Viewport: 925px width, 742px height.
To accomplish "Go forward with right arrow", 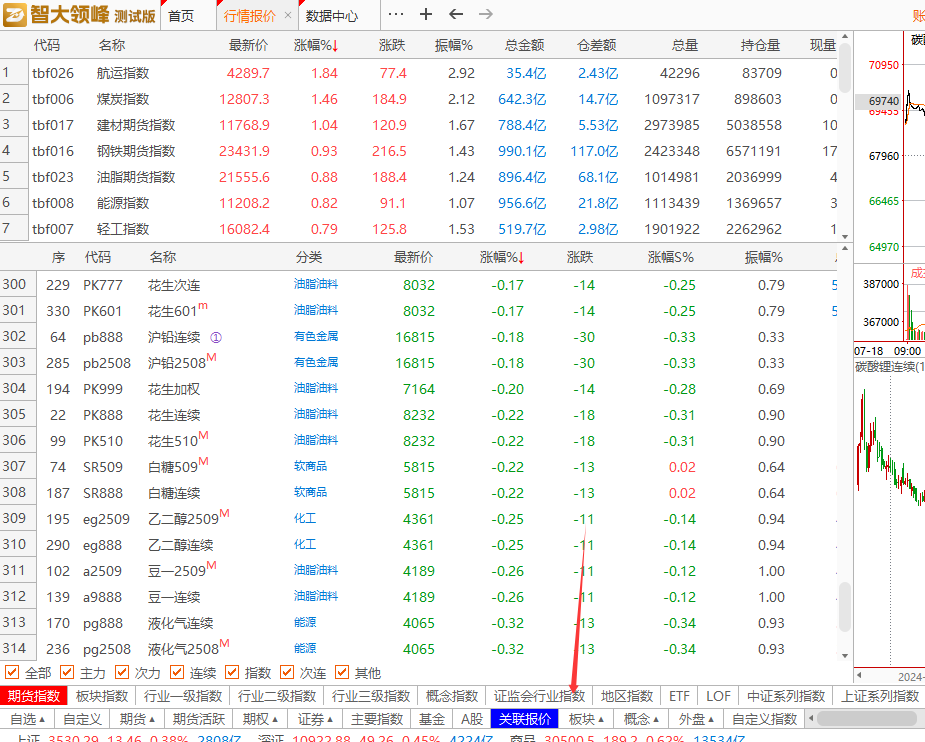I will tap(486, 14).
